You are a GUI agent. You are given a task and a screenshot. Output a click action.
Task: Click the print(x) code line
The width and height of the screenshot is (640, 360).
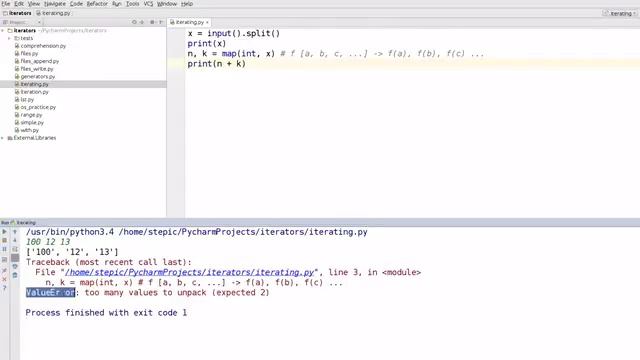click(x=207, y=44)
